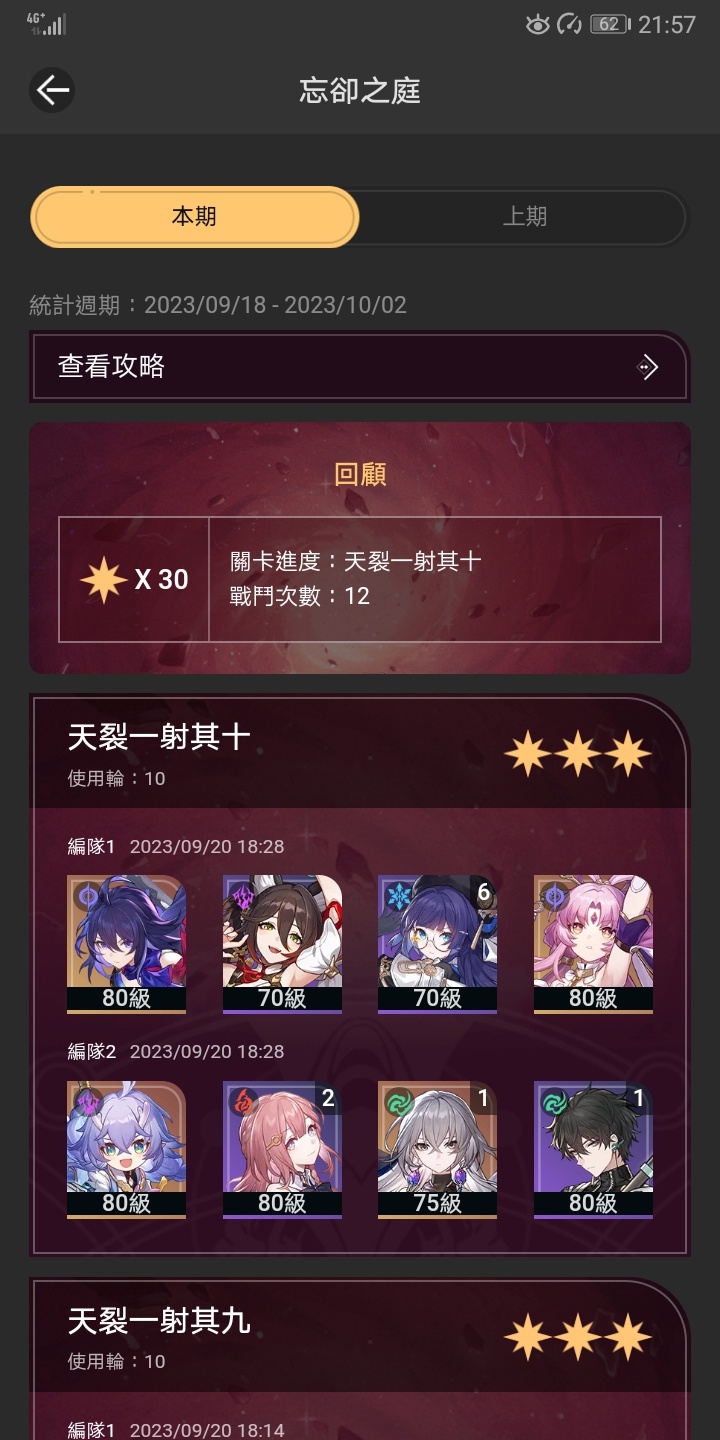Tap the fire character with eidolon 2
The width and height of the screenshot is (720, 1440).
[282, 1150]
